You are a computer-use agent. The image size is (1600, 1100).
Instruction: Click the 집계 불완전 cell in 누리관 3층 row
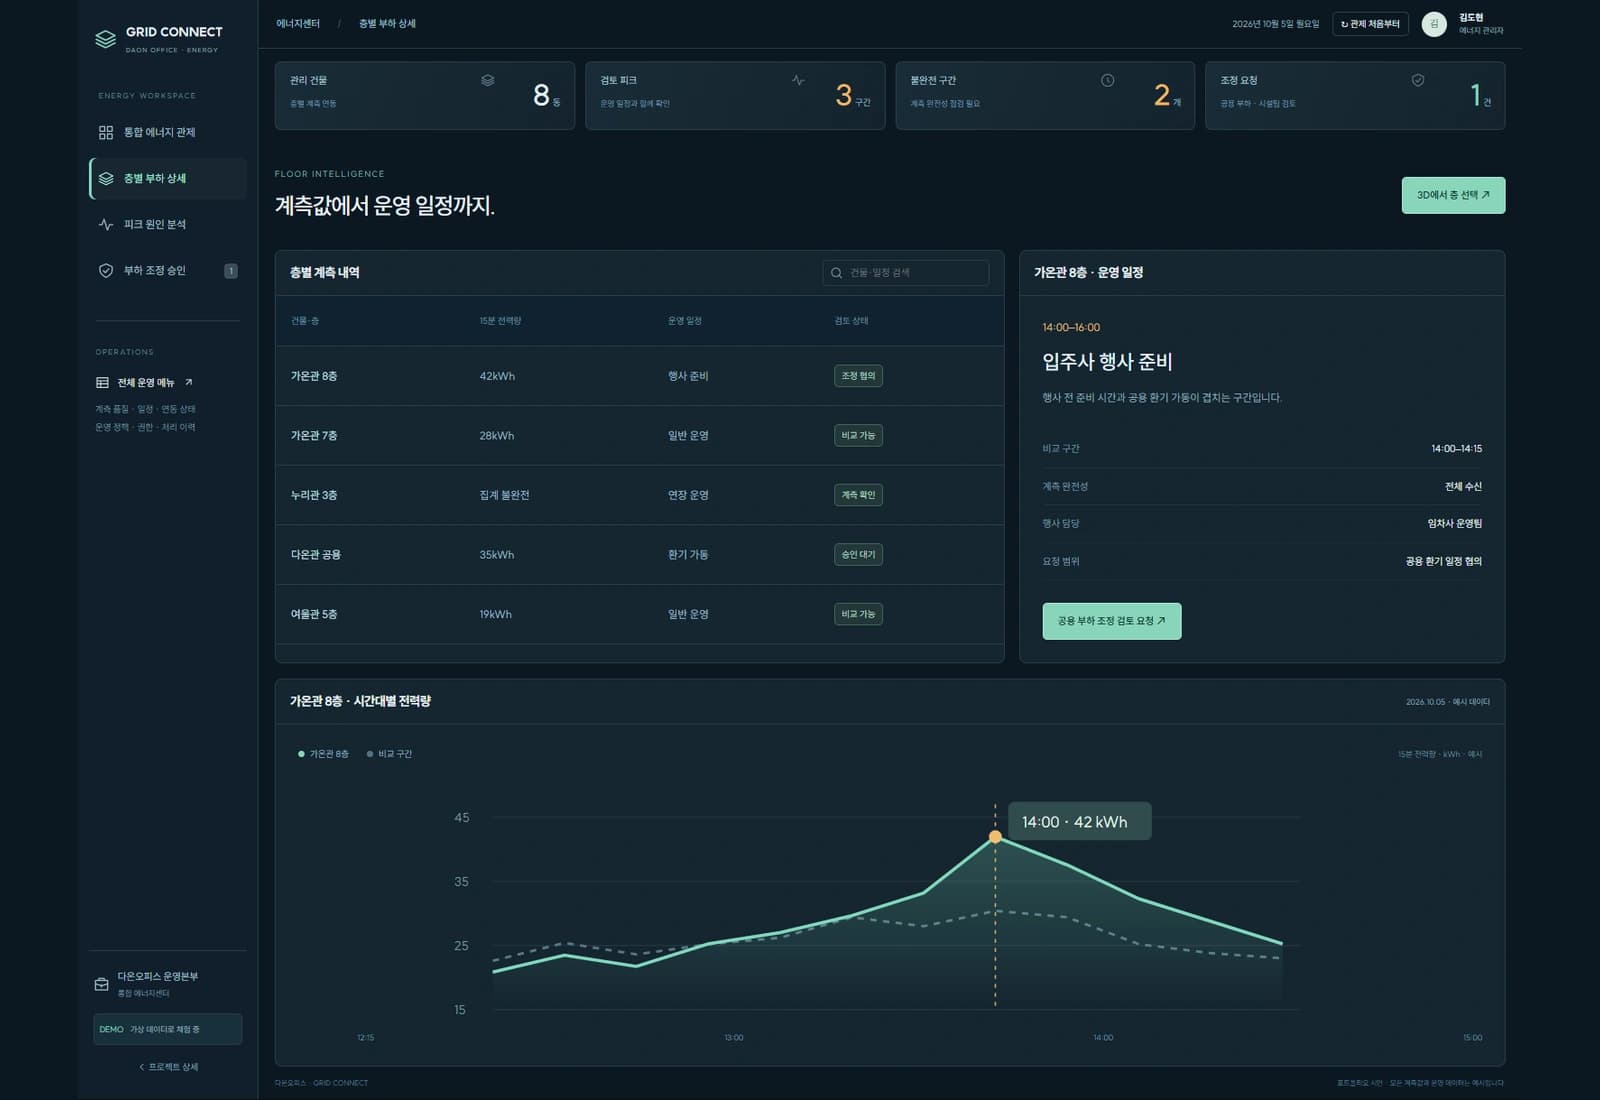[x=504, y=495]
